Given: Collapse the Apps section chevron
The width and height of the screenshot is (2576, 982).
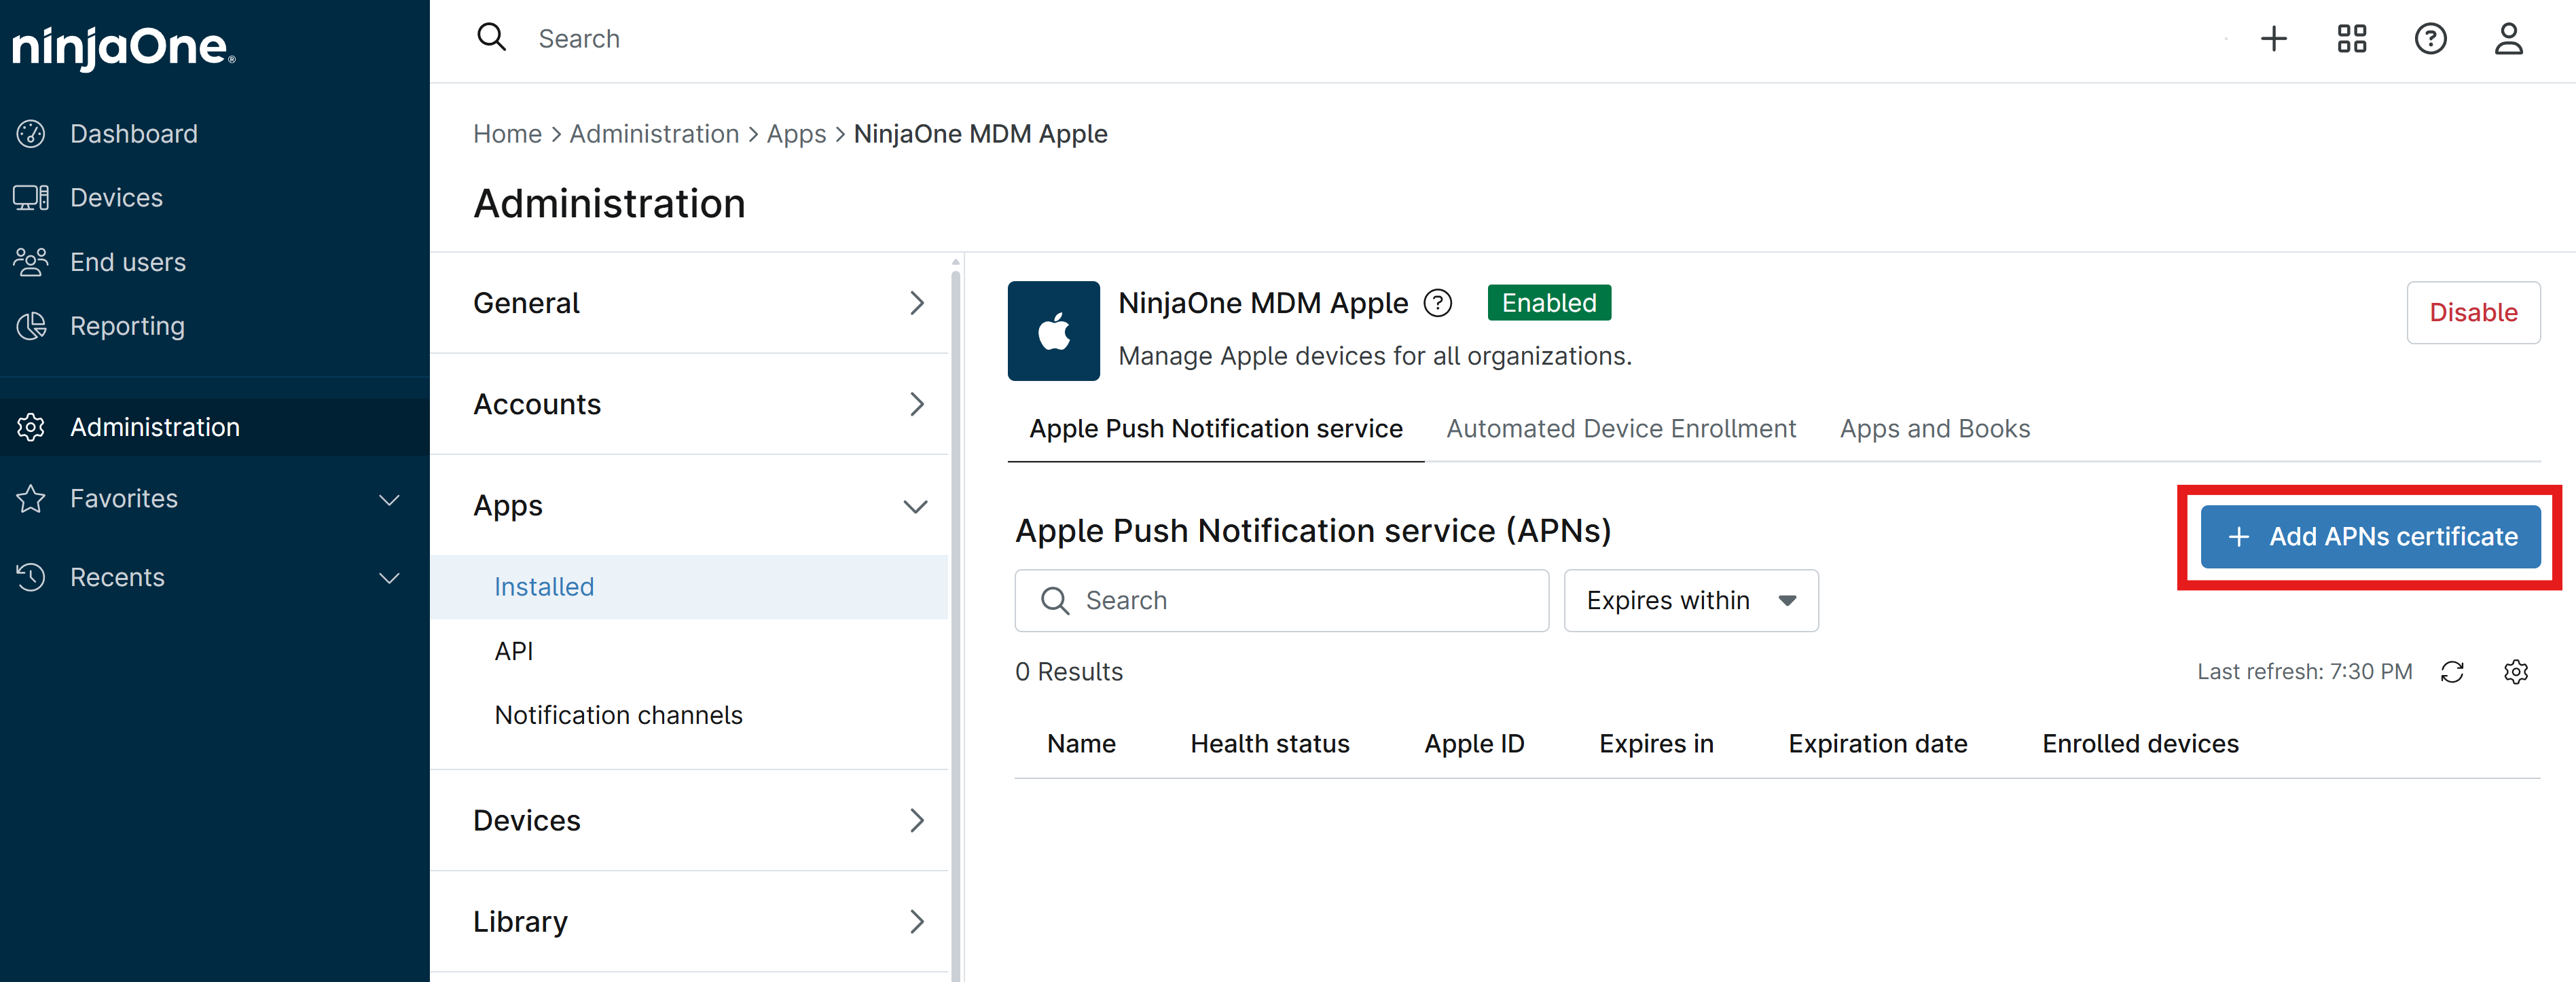Looking at the screenshot, I should [x=915, y=506].
